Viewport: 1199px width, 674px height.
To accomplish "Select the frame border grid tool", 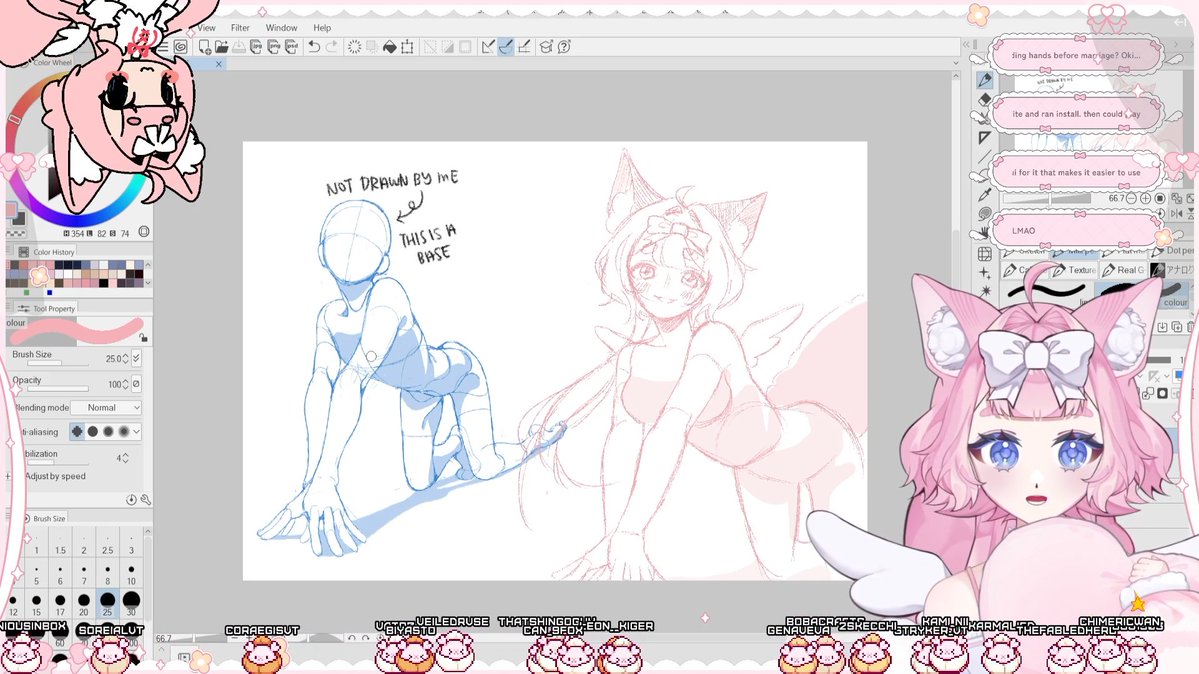I will click(984, 253).
